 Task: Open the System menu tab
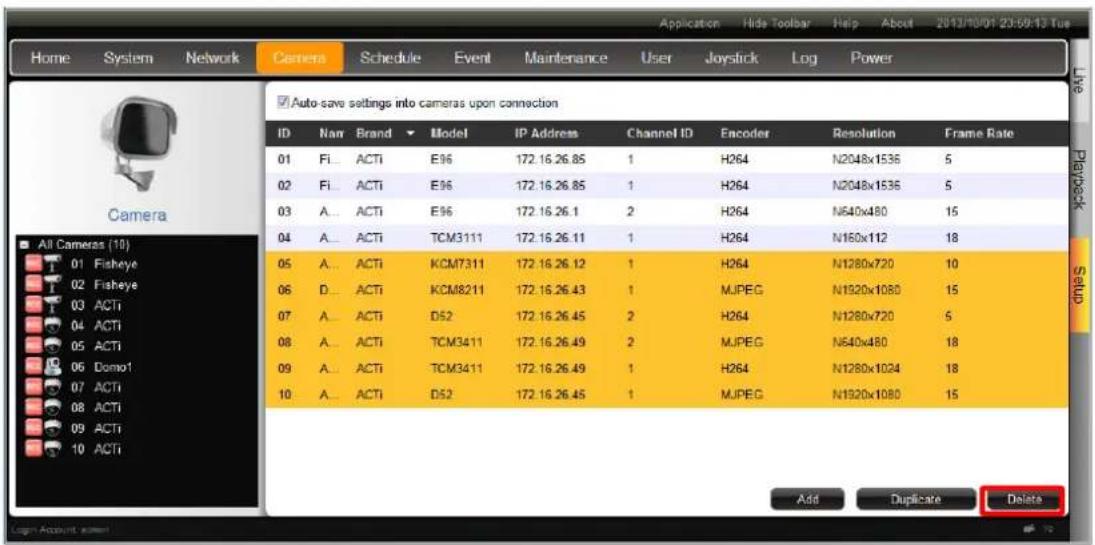(x=128, y=59)
